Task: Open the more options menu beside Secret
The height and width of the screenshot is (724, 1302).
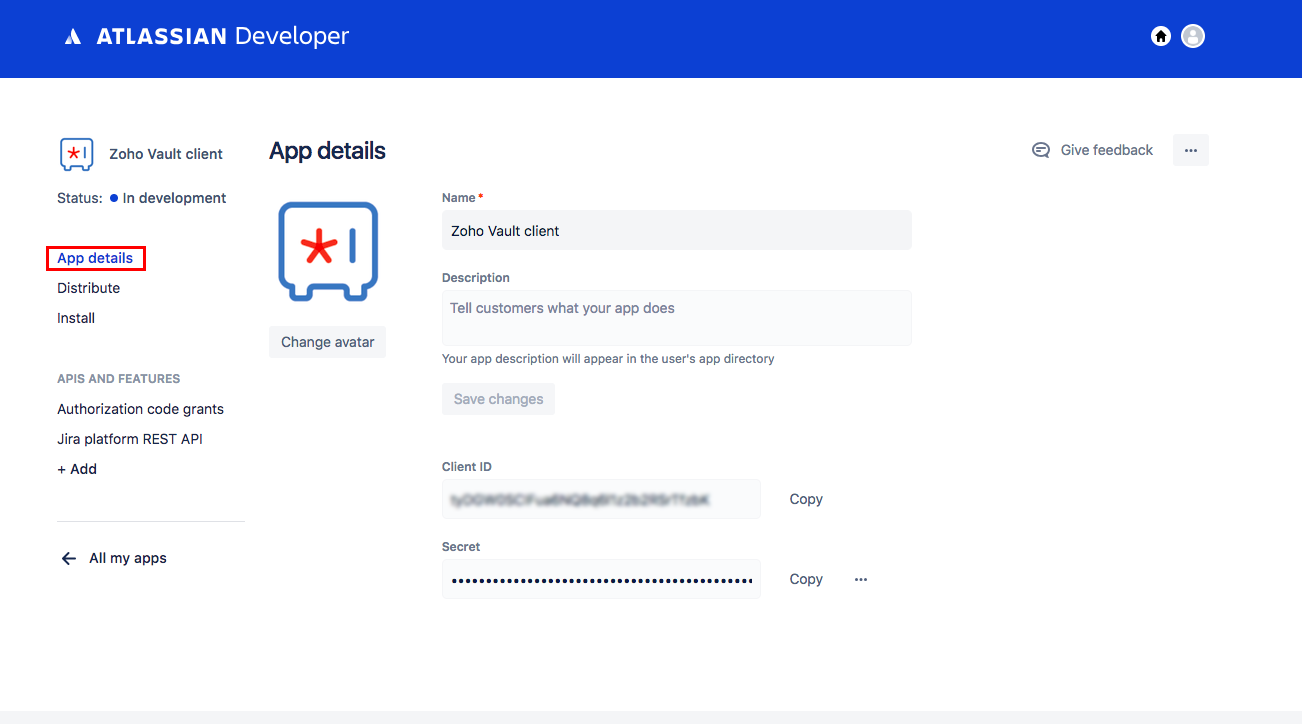Action: 861,579
